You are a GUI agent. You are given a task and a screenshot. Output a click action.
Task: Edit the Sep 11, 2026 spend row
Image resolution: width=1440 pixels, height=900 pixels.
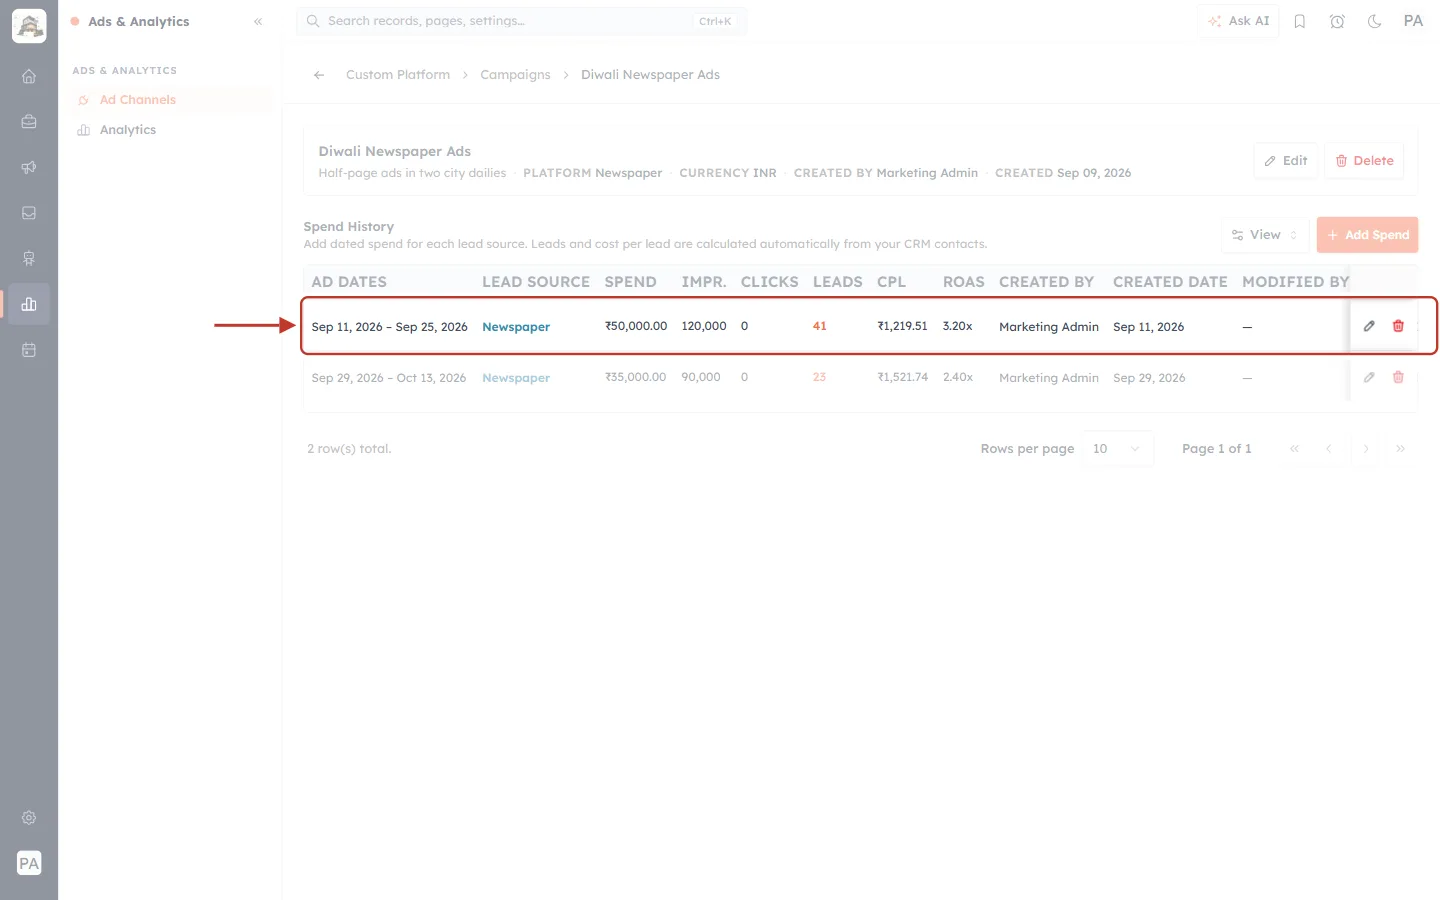(x=1369, y=326)
